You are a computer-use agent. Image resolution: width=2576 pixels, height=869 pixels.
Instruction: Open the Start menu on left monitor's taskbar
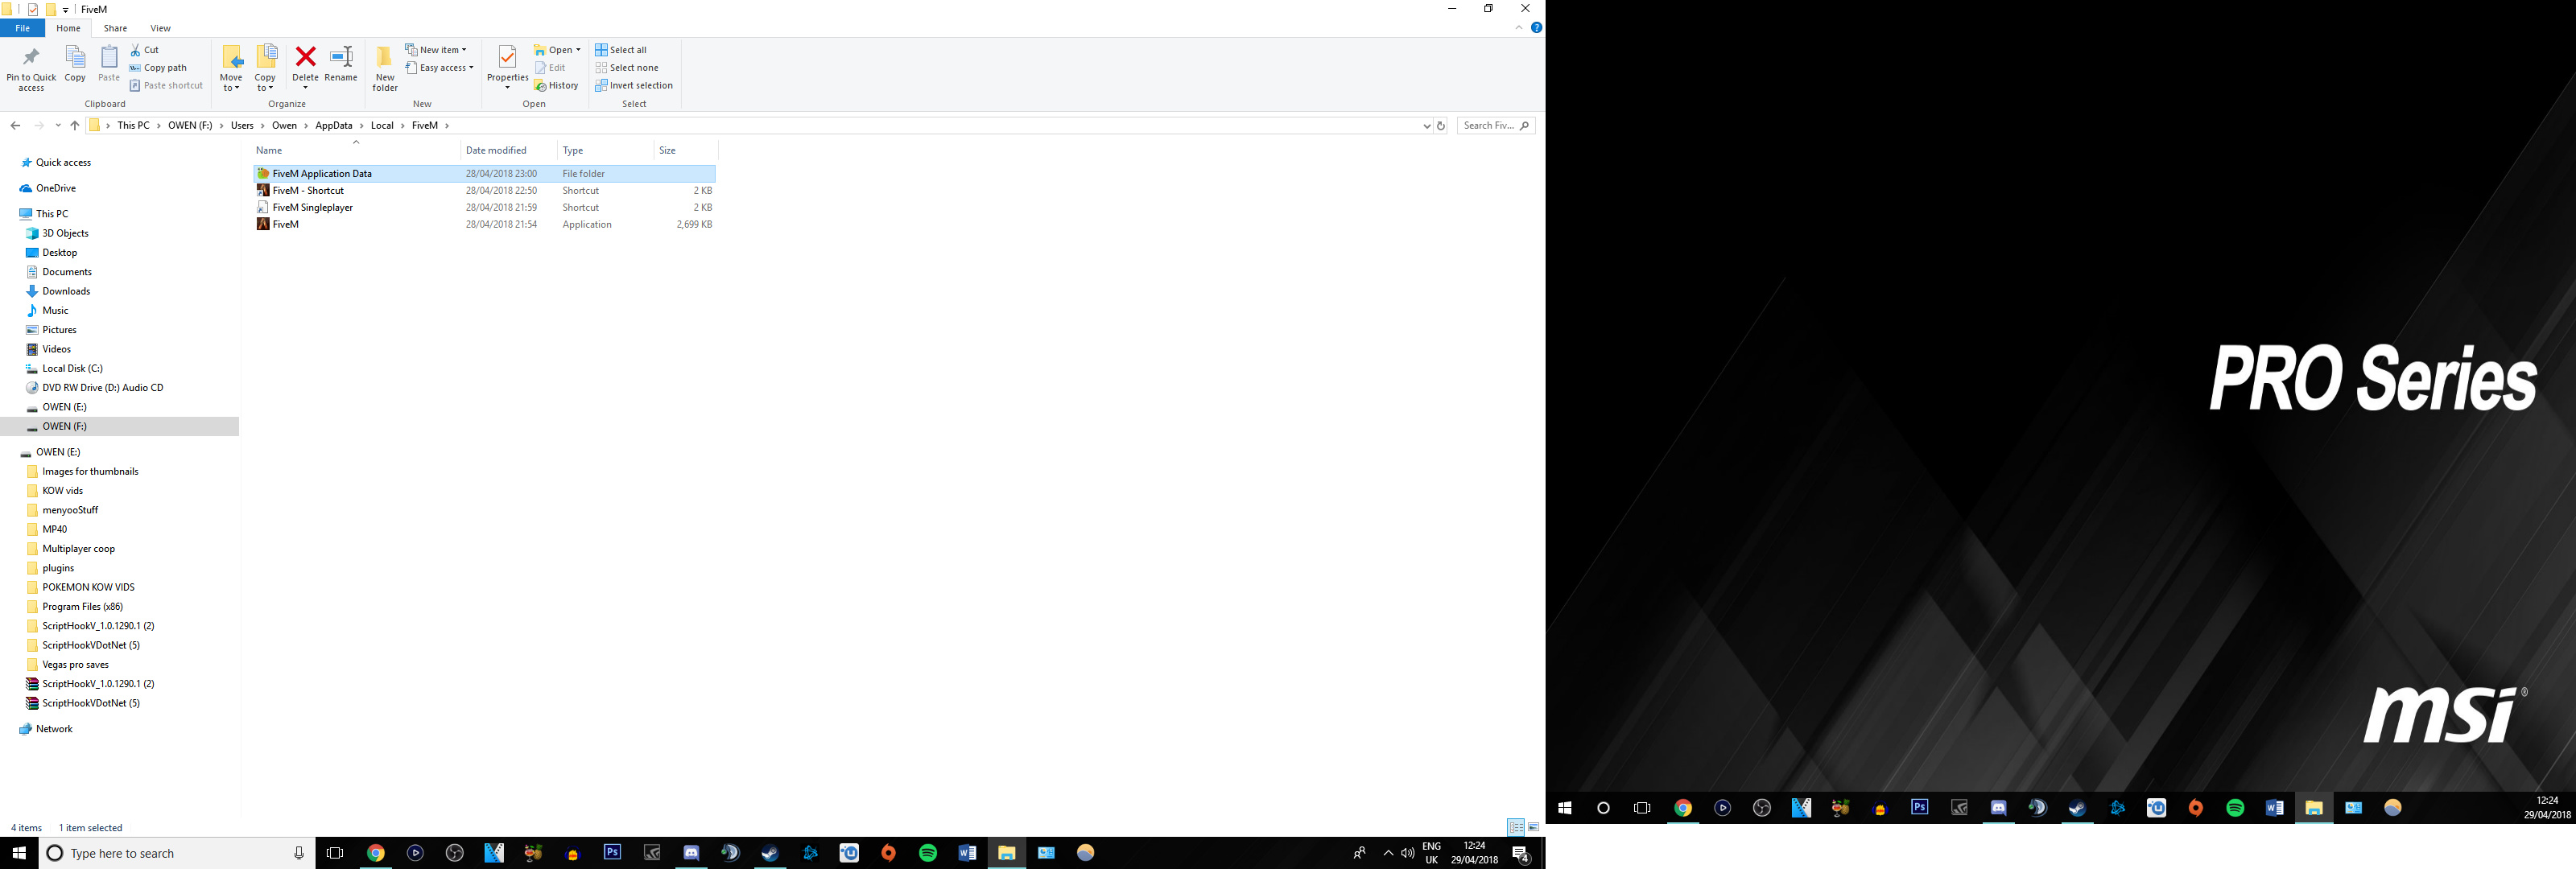19,853
